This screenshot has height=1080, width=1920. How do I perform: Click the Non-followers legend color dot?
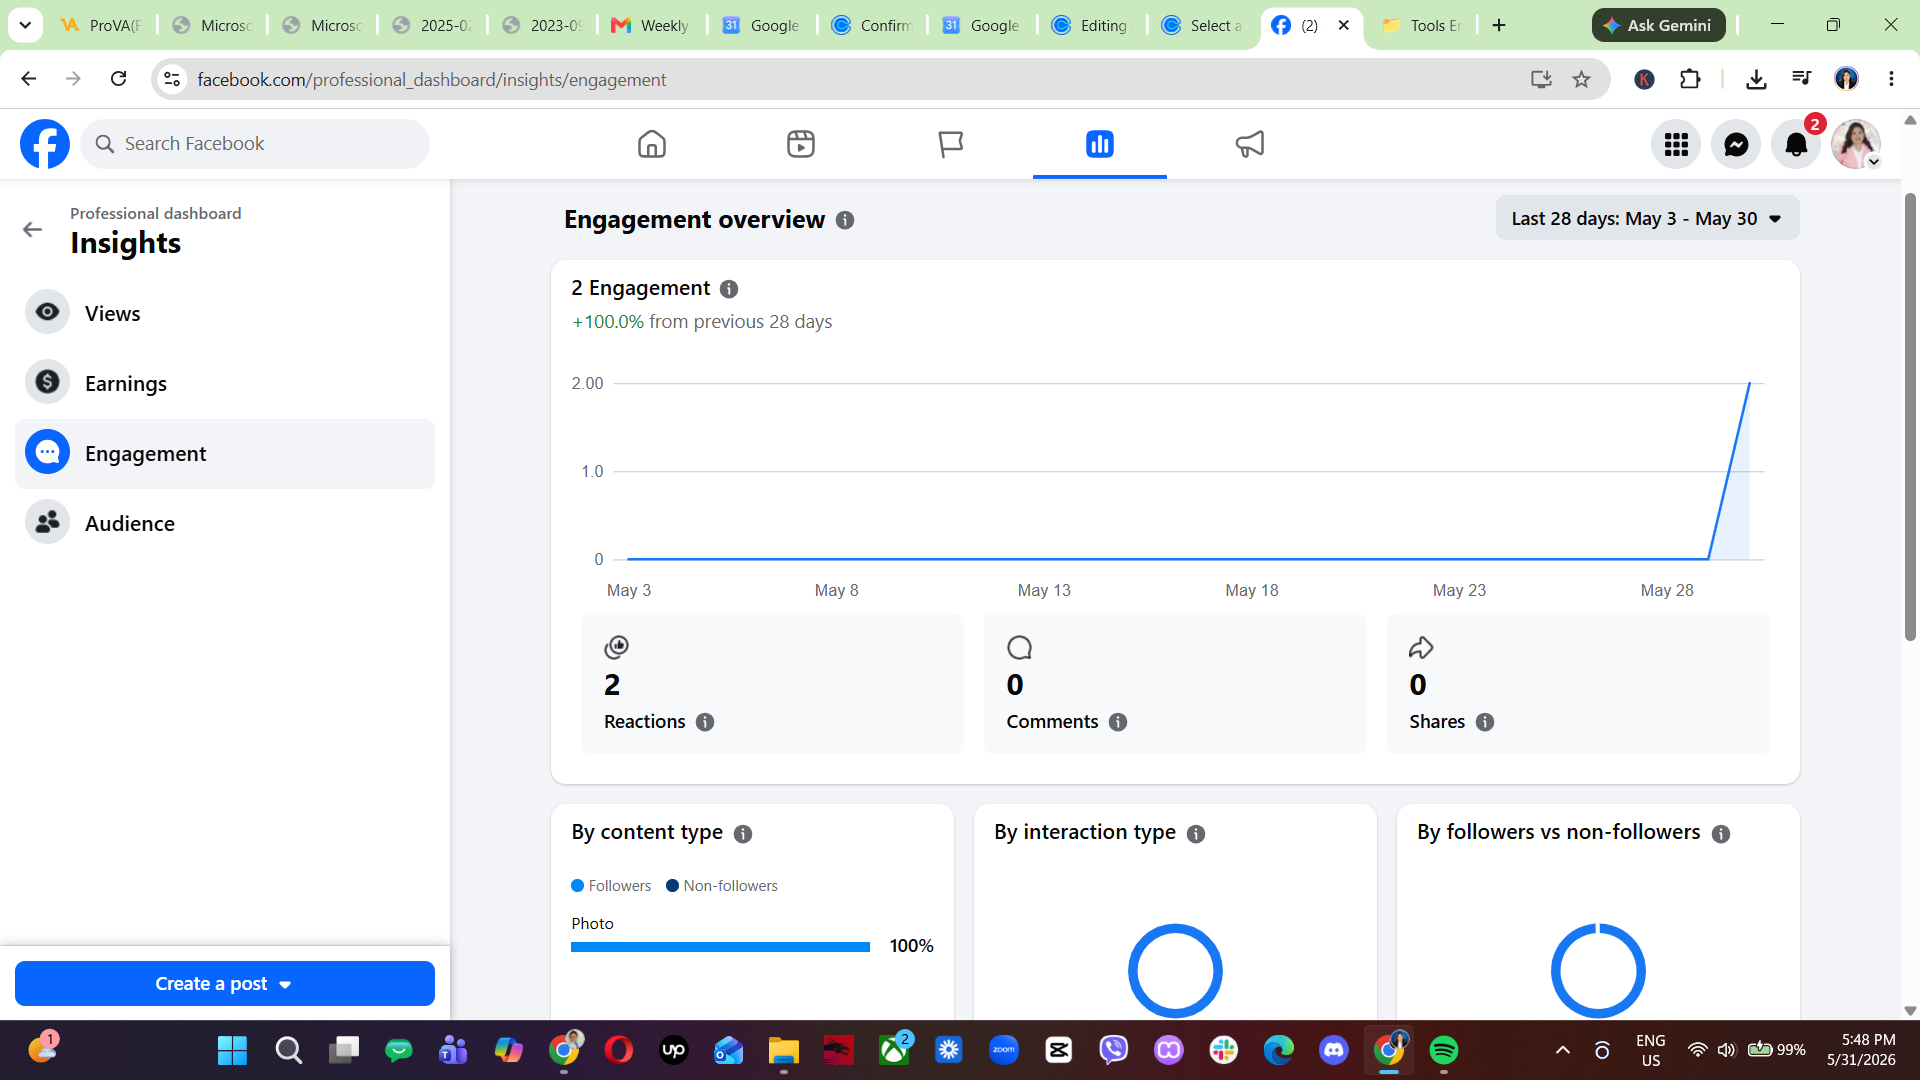[x=672, y=886]
